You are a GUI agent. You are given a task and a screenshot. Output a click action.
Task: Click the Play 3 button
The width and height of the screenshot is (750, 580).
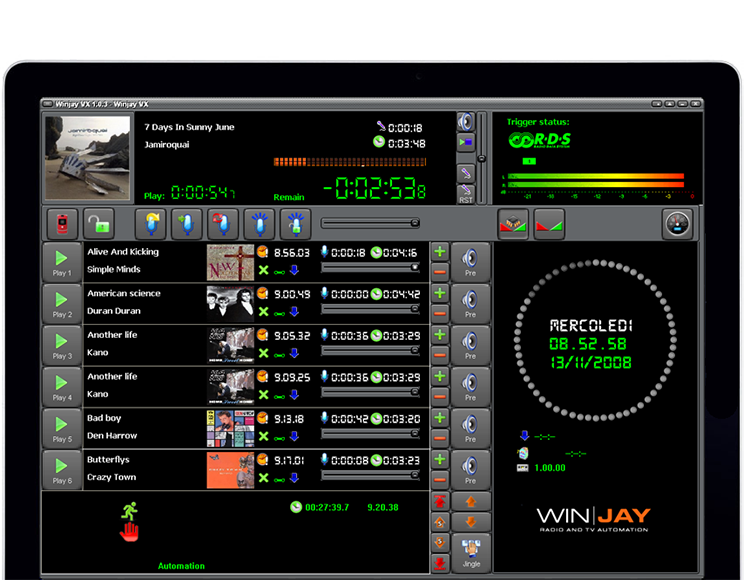click(62, 345)
